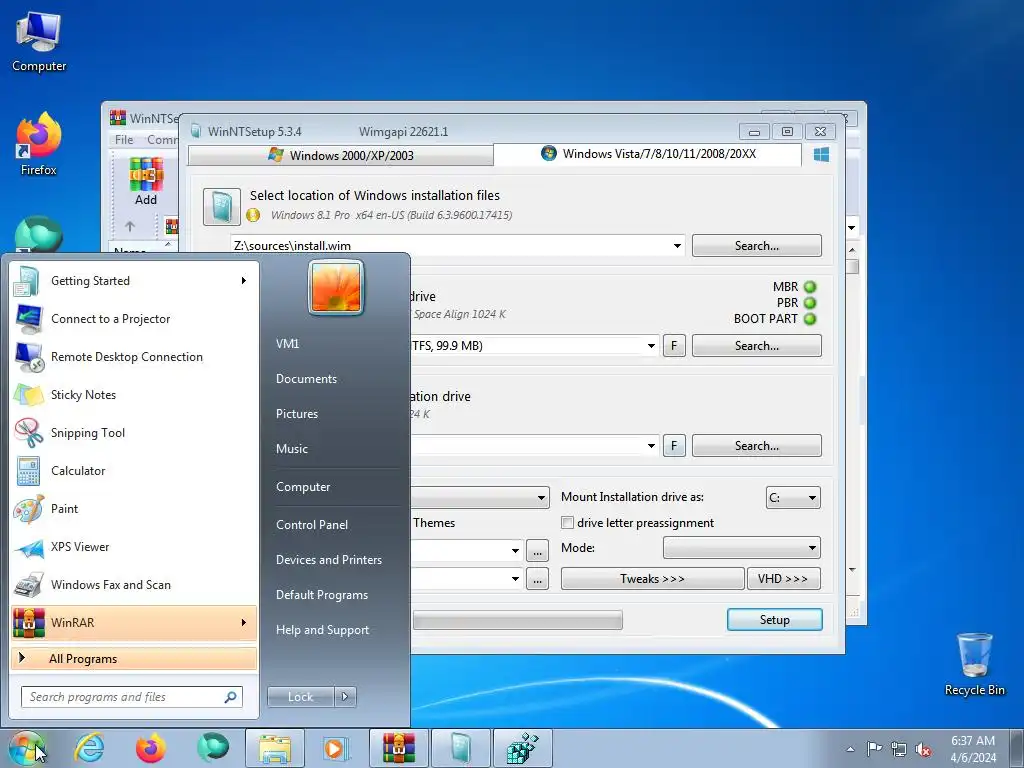Launch Sticky Notes
1024x768 pixels.
(x=134, y=394)
